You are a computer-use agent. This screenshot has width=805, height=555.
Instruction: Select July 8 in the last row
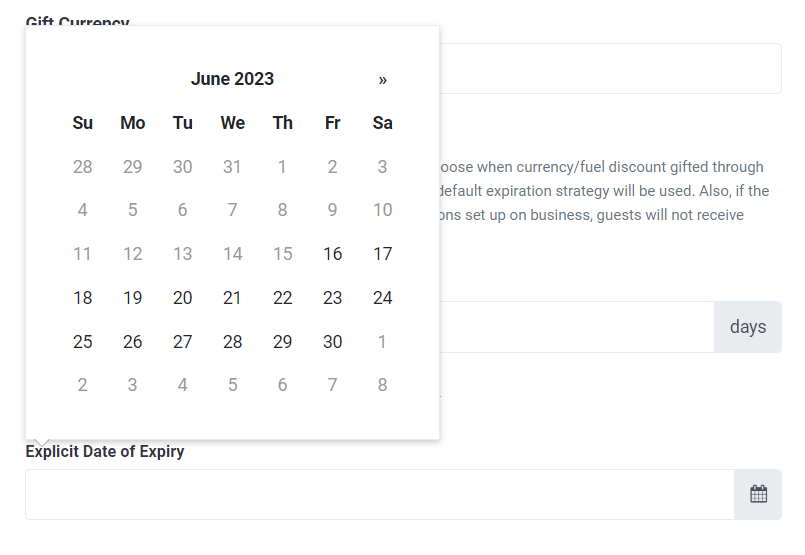click(382, 385)
